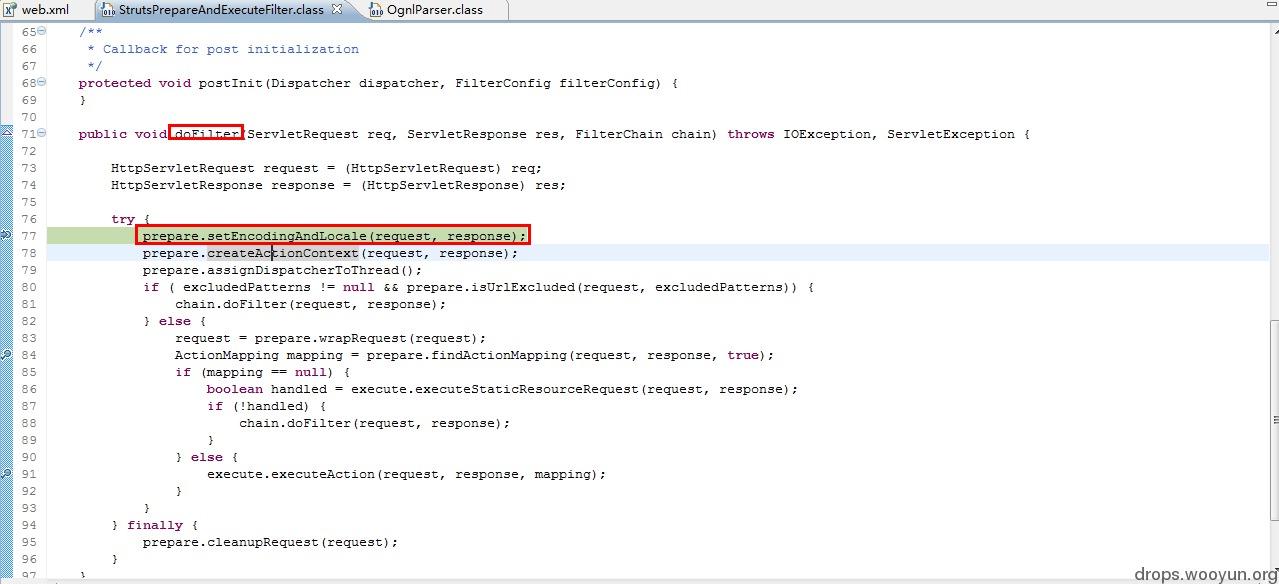1279x584 pixels.
Task: Click the current instruction pointer at line 77
Action: [x=6, y=235]
